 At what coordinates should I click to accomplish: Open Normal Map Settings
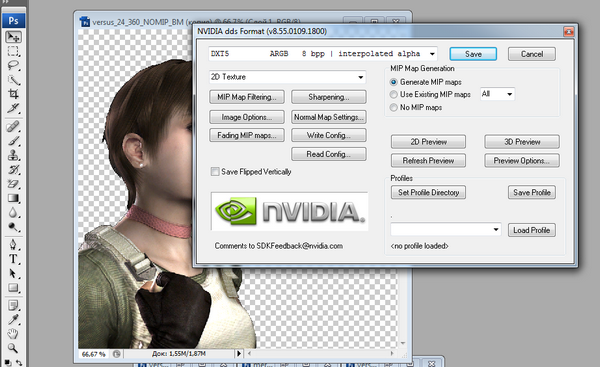point(329,117)
